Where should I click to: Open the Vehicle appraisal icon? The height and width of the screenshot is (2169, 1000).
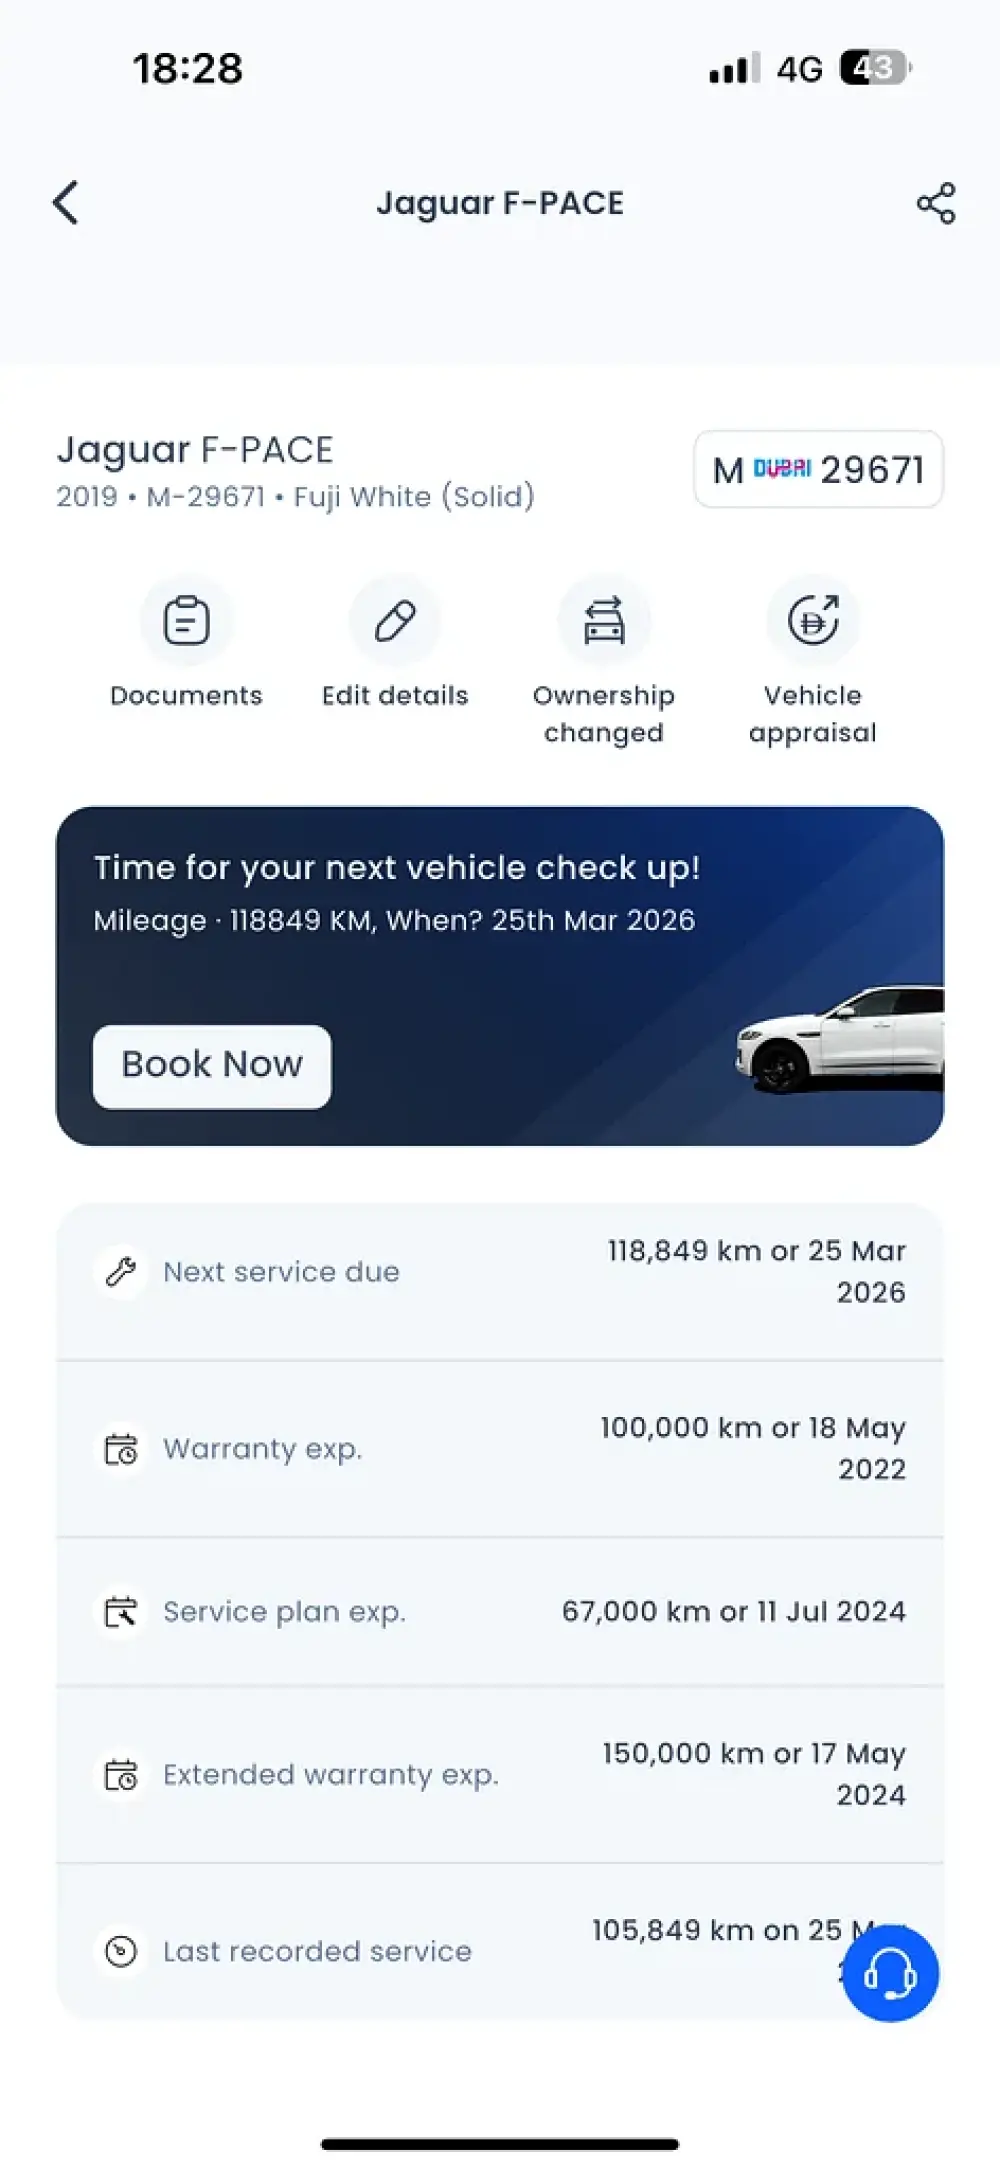coord(813,621)
